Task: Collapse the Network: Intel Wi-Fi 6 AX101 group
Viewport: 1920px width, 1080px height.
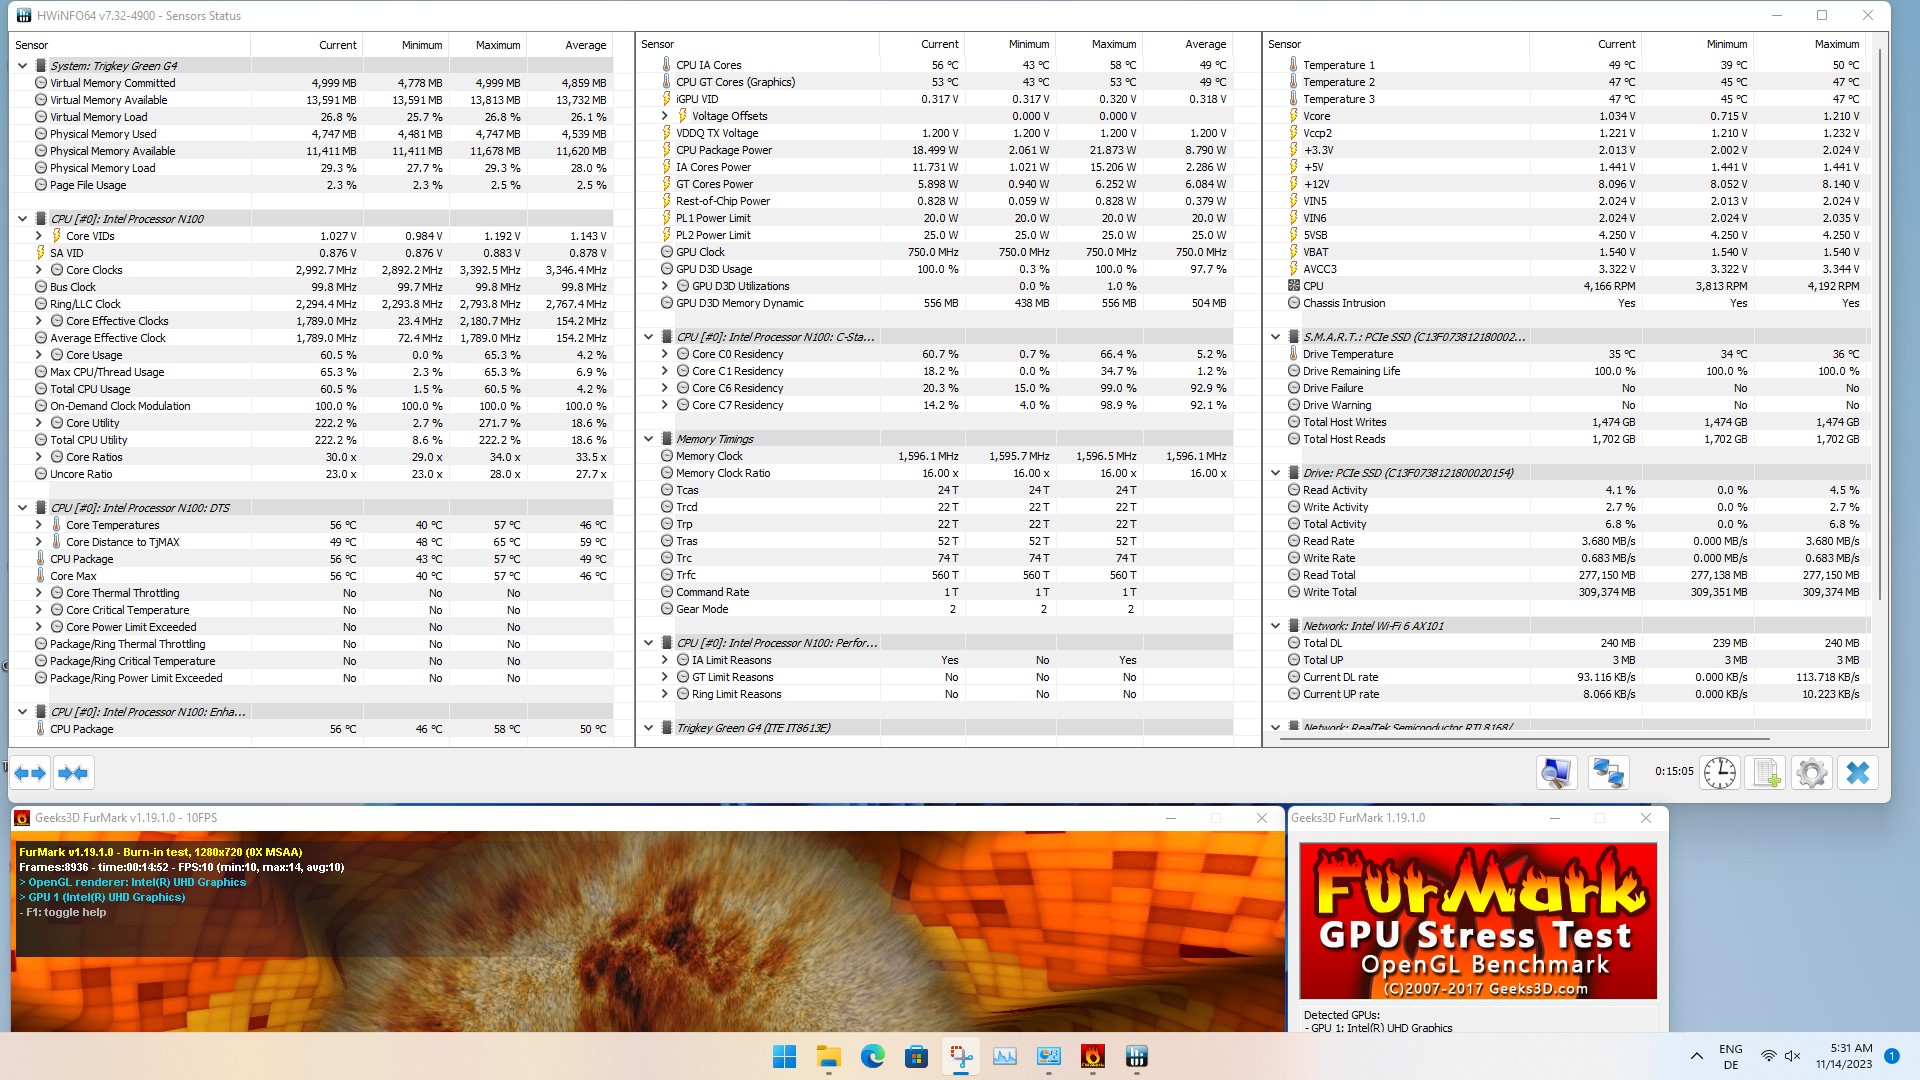Action: (x=1275, y=626)
